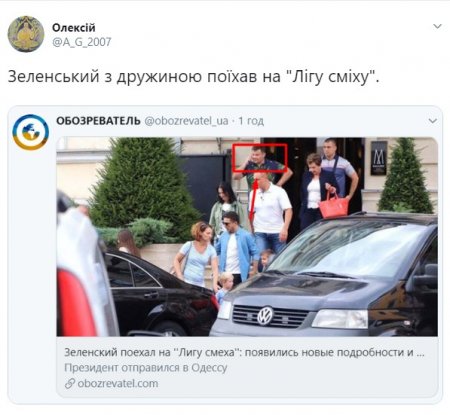This screenshot has width=450, height=415.
Task: Click the tweet text about 'Лігу сміху'
Action: 194,76
